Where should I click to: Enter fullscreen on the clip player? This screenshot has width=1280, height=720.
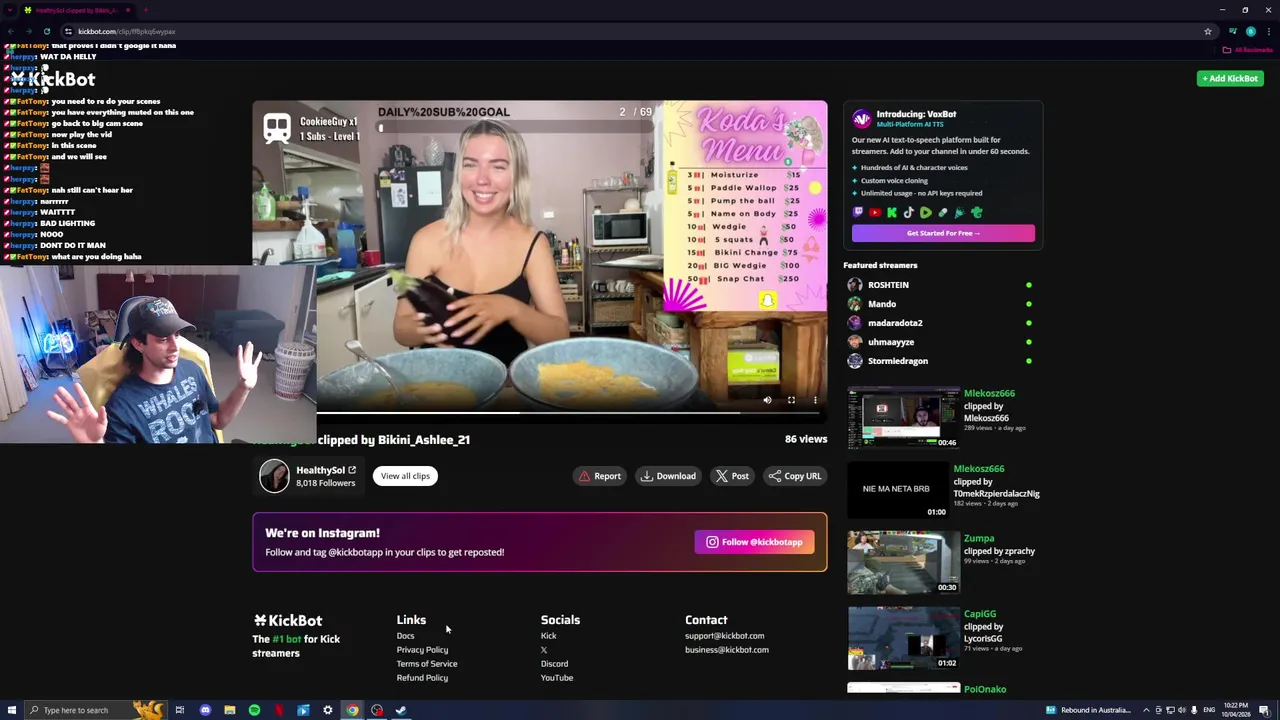pyautogui.click(x=791, y=400)
